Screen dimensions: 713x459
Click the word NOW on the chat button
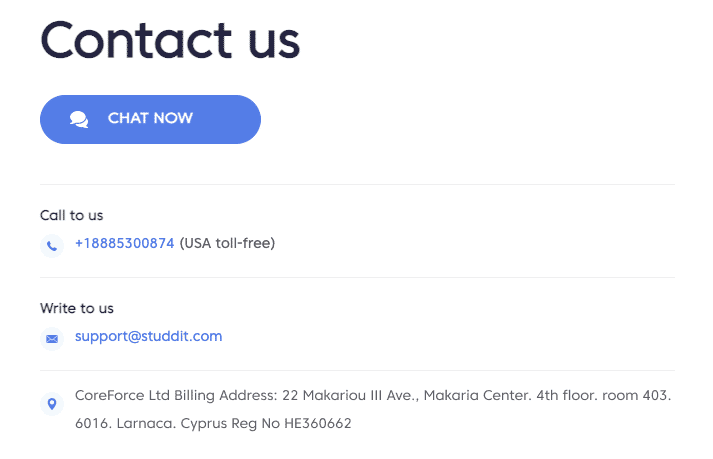coord(173,118)
